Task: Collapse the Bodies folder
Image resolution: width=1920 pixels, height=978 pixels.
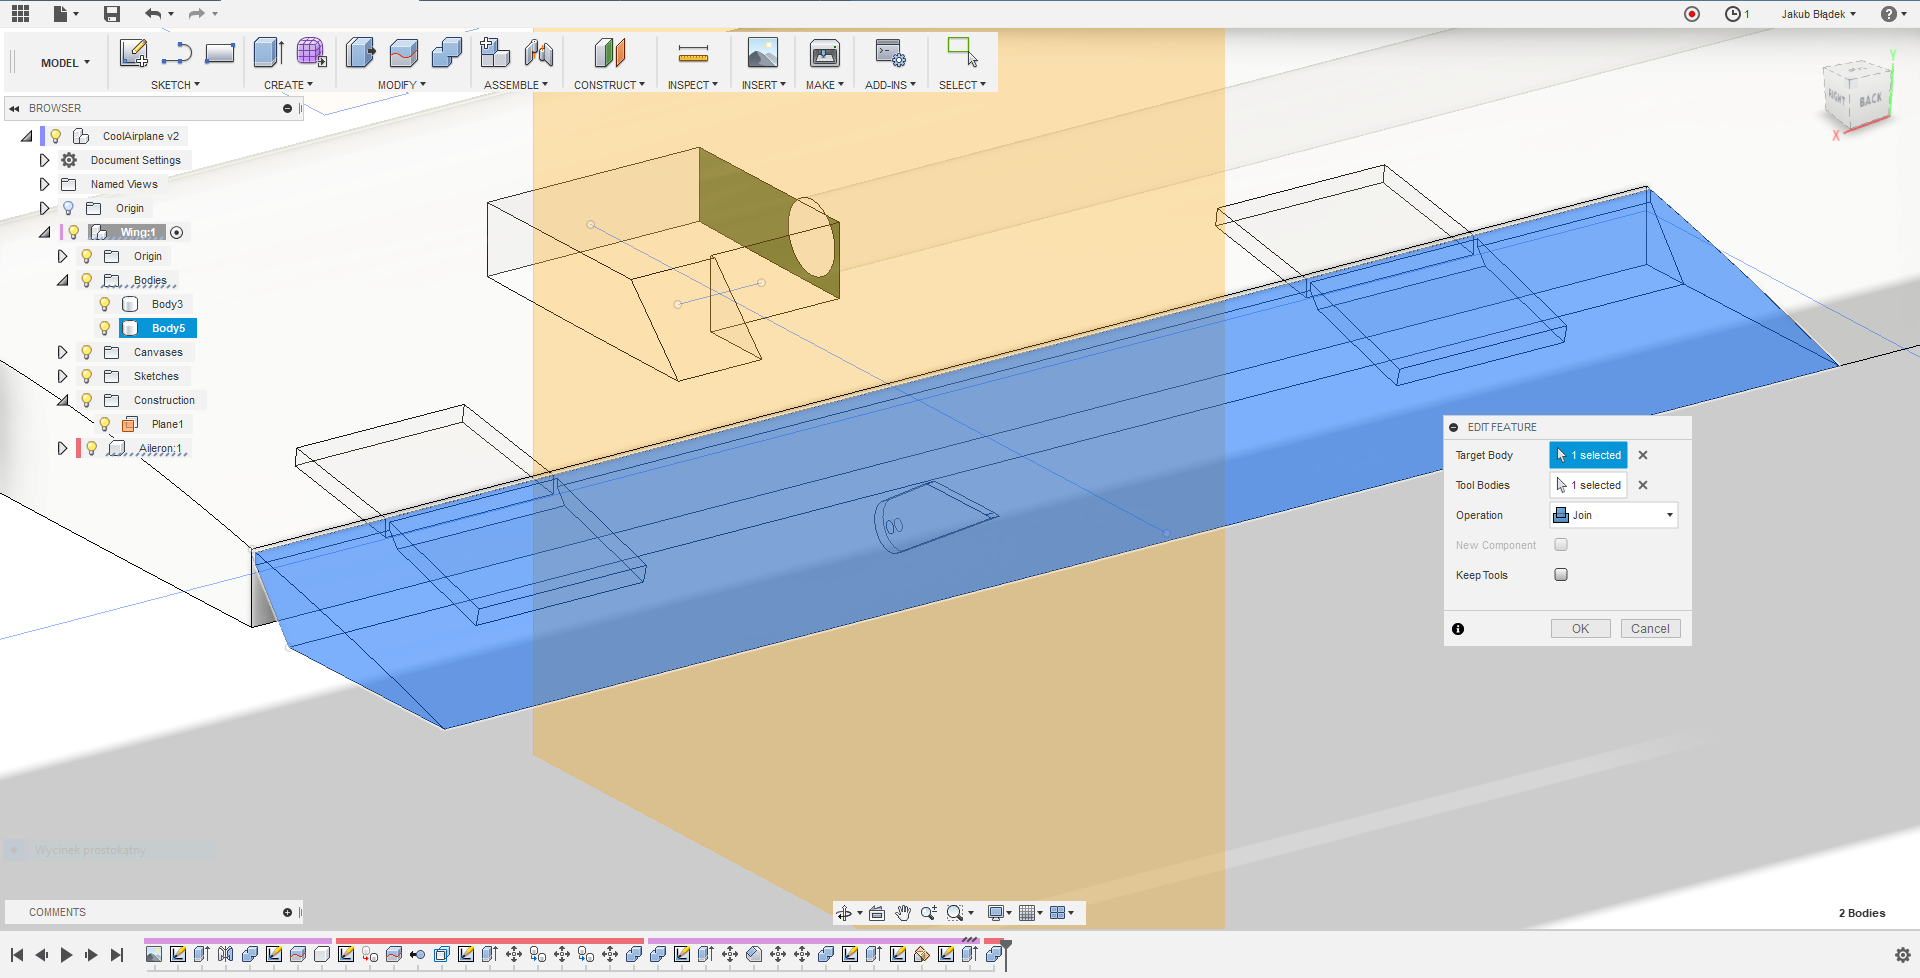Action: coord(62,280)
